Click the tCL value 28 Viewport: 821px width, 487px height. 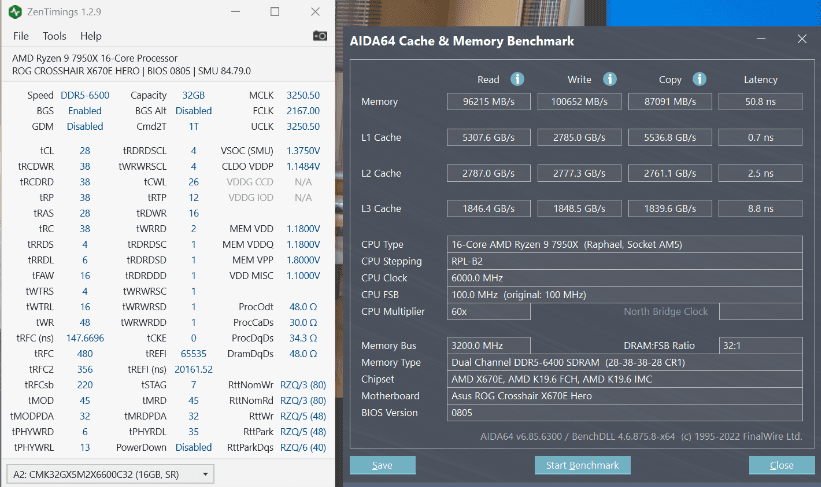(x=85, y=151)
